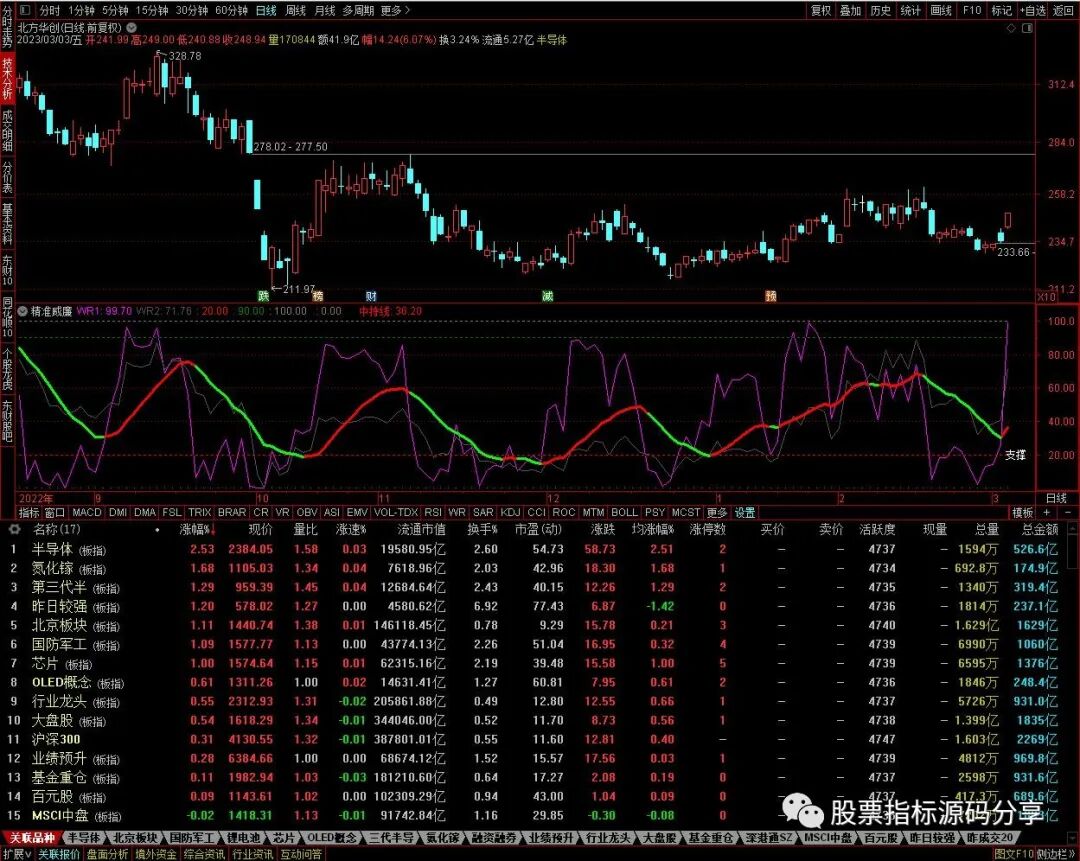Toggle the 侧边栏 sidebar at bottom right
Image resolution: width=1080 pixels, height=861 pixels.
(1056, 854)
